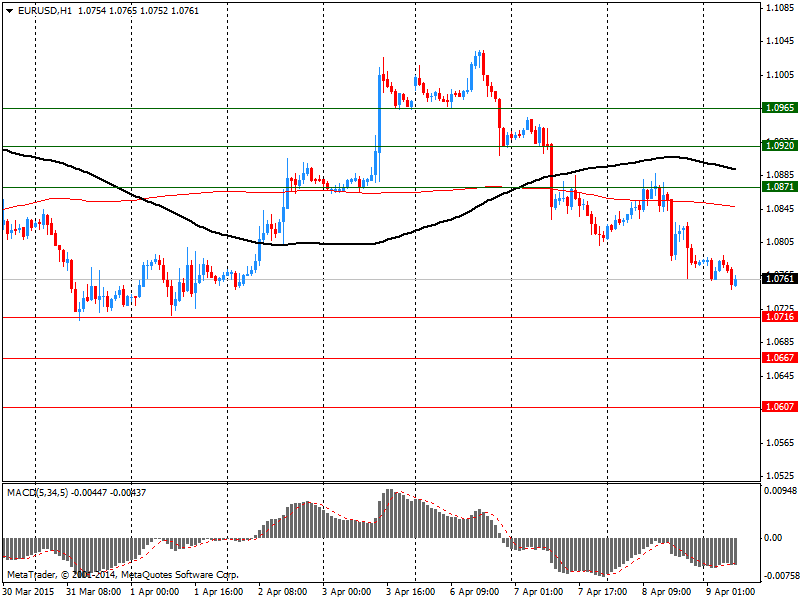This screenshot has width=800, height=600.
Task: Click the 6 Apr 09:00 time label
Action: click(x=475, y=591)
